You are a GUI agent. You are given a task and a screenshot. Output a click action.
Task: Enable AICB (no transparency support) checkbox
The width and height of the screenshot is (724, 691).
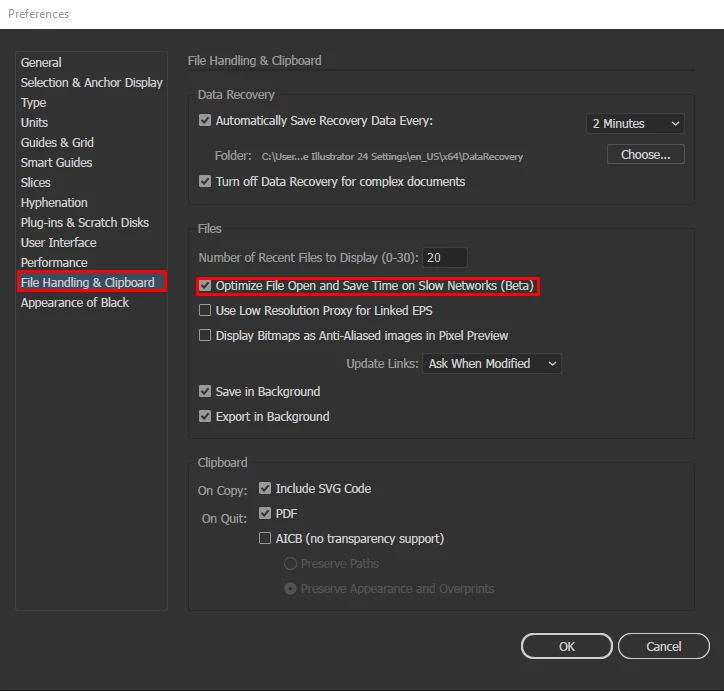click(x=265, y=538)
